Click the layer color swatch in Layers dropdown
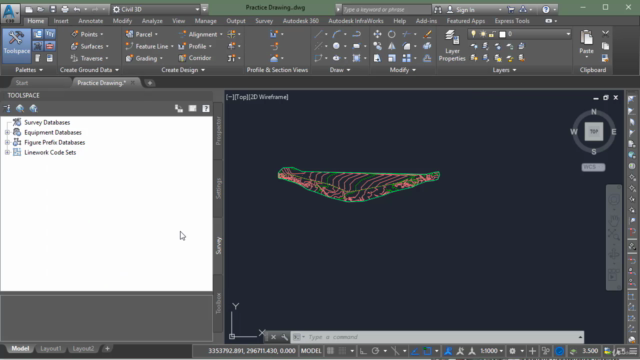Screen dimensions: 640x360 click(x=502, y=34)
